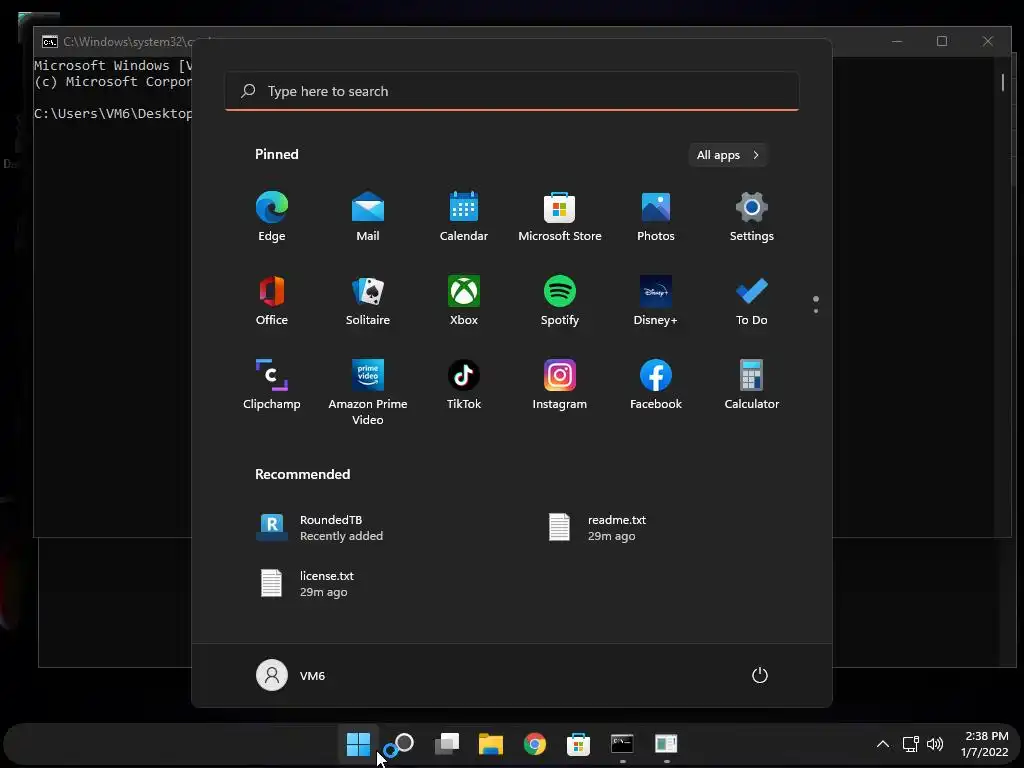
Task: Open the VM6 user account menu
Action: pos(291,675)
